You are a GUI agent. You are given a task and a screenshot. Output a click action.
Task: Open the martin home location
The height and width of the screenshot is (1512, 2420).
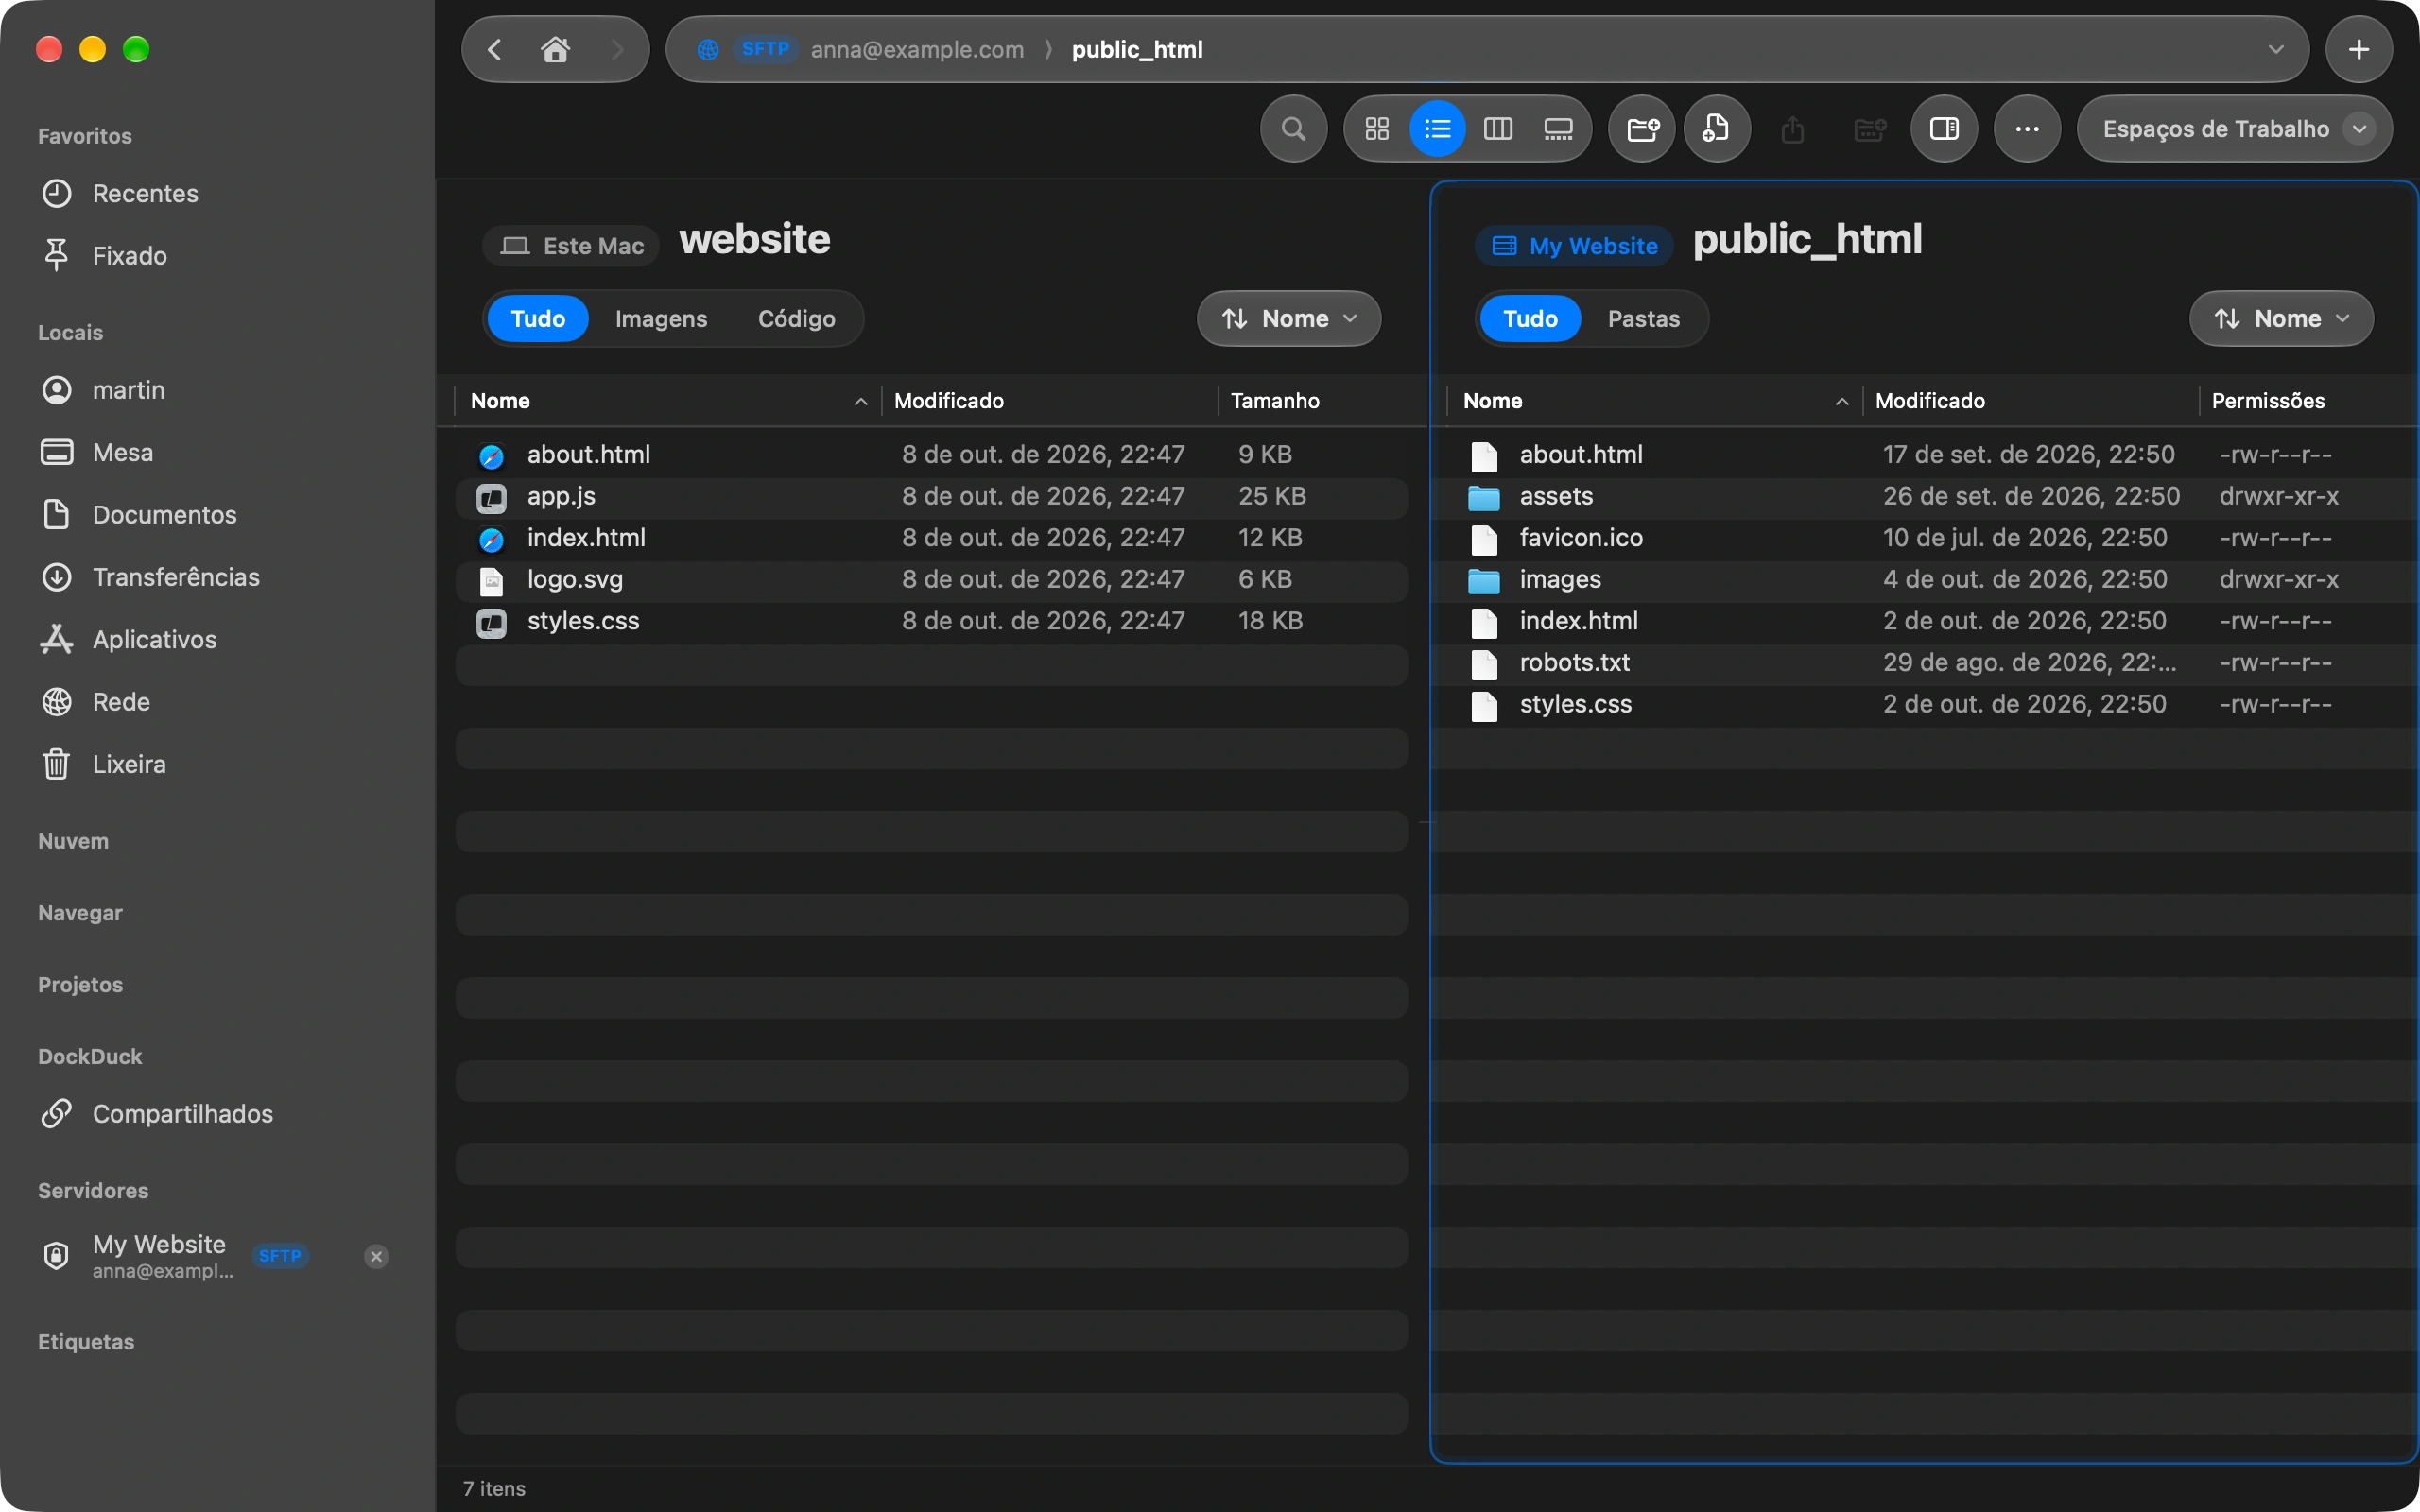click(218, 390)
